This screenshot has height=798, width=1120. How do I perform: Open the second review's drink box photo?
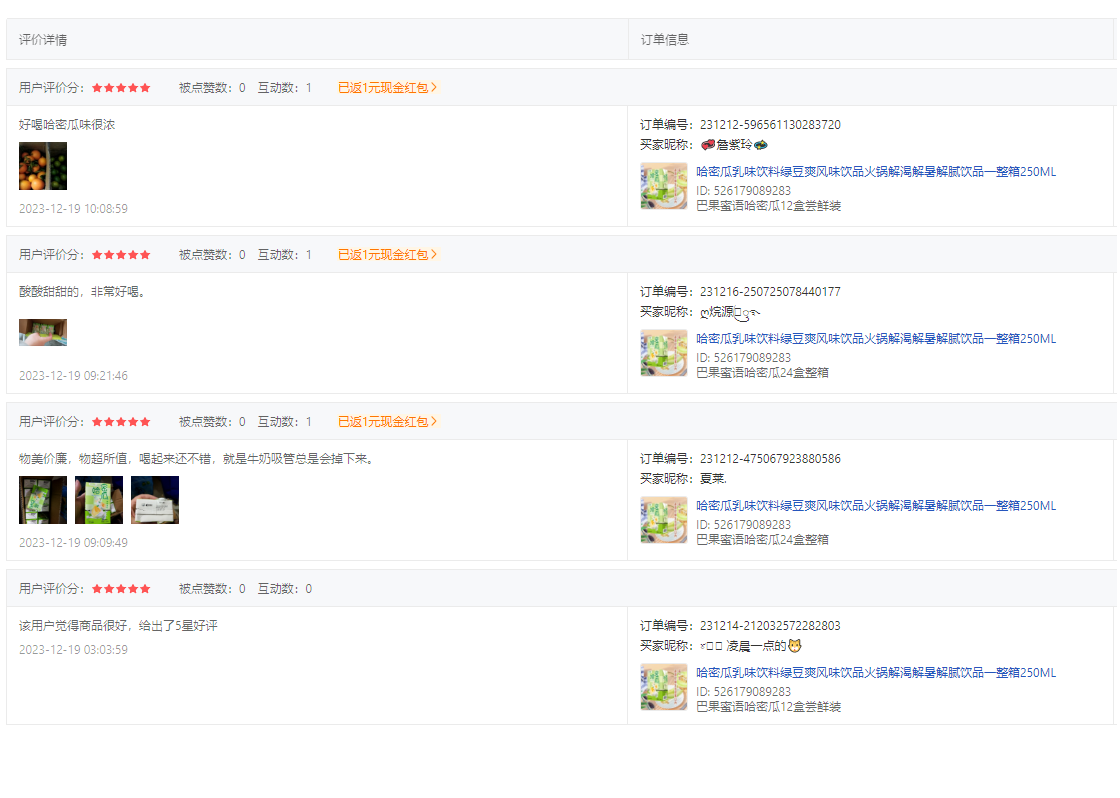coord(43,332)
